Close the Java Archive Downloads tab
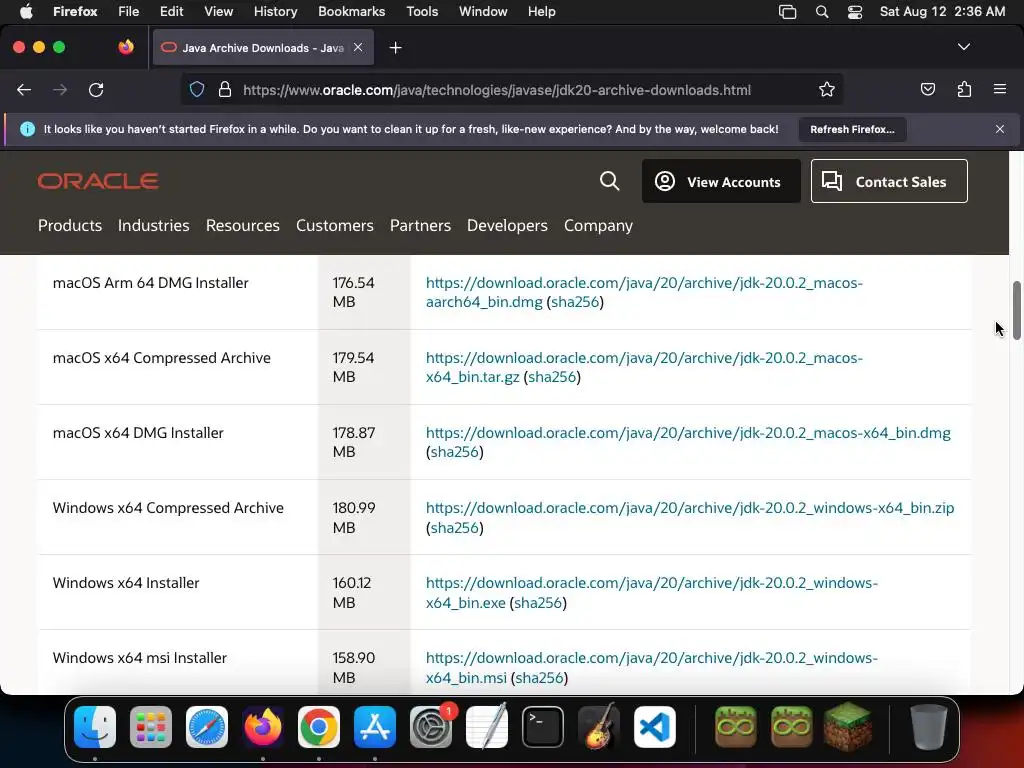The width and height of the screenshot is (1024, 768). tap(358, 47)
